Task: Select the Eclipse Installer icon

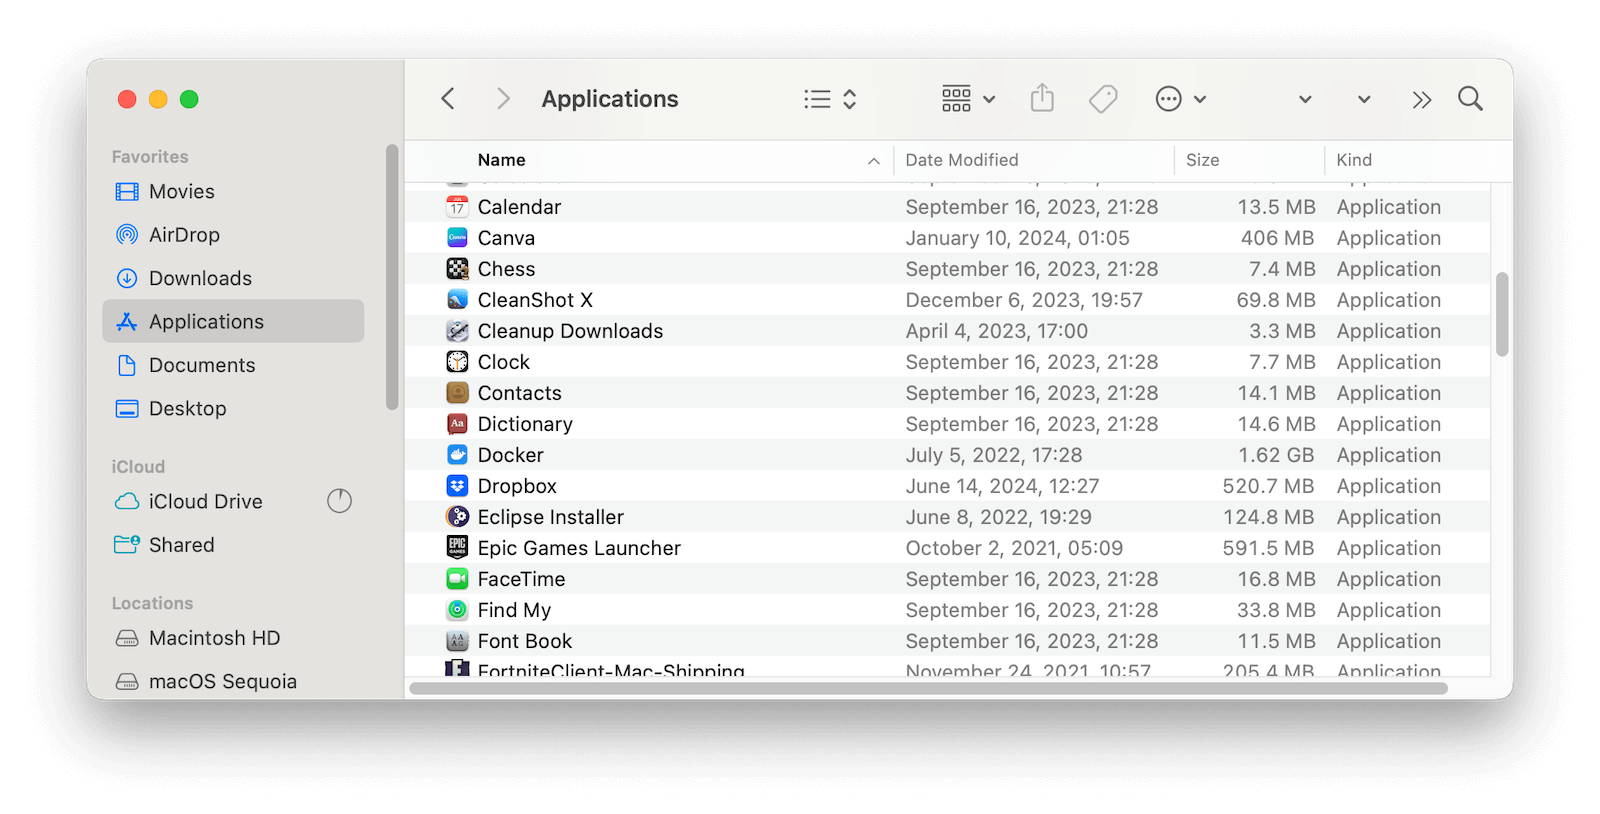Action: pyautogui.click(x=457, y=517)
